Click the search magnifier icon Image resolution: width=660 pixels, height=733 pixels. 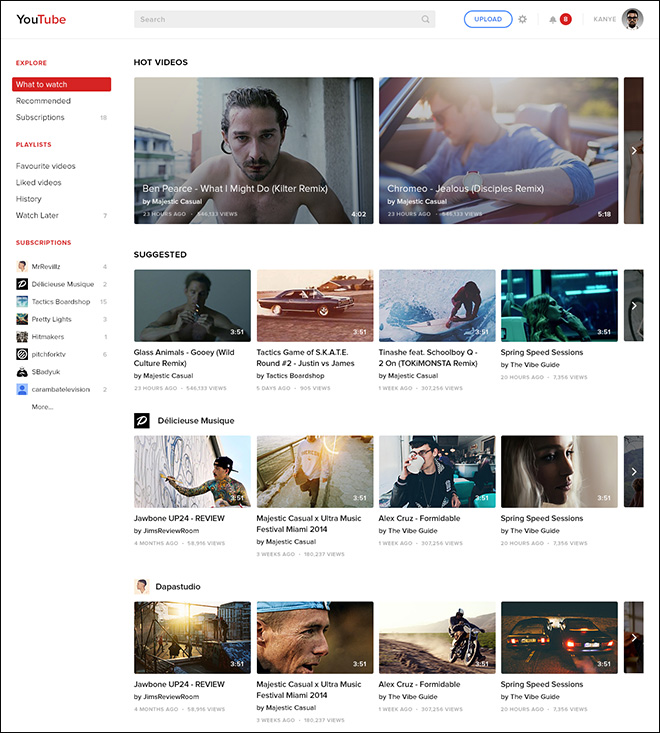click(x=425, y=19)
